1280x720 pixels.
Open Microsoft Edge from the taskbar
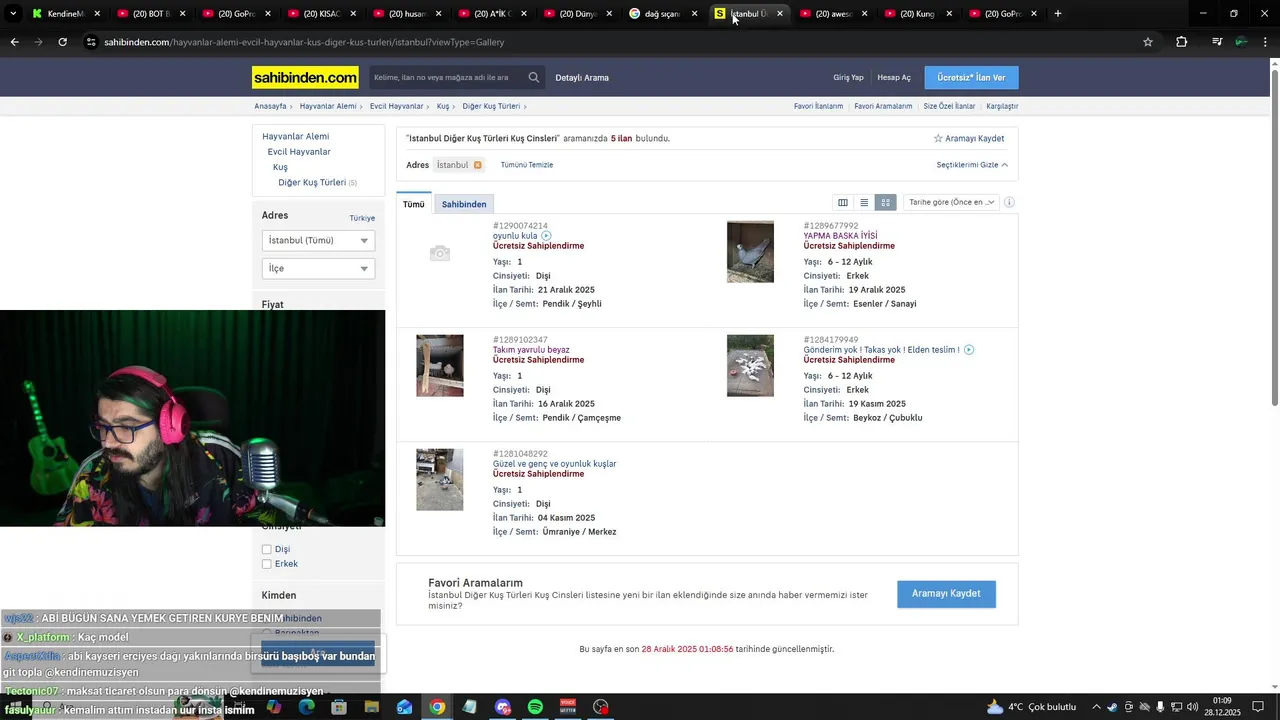pos(306,707)
